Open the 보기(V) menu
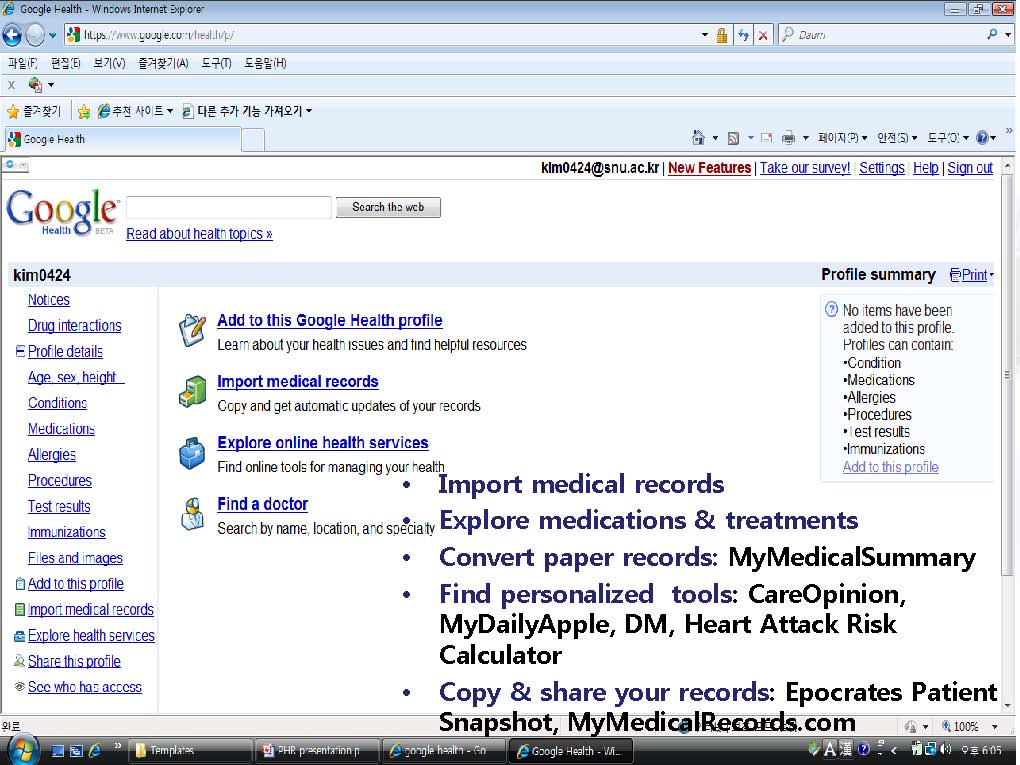The width and height of the screenshot is (1020, 765). tap(109, 63)
